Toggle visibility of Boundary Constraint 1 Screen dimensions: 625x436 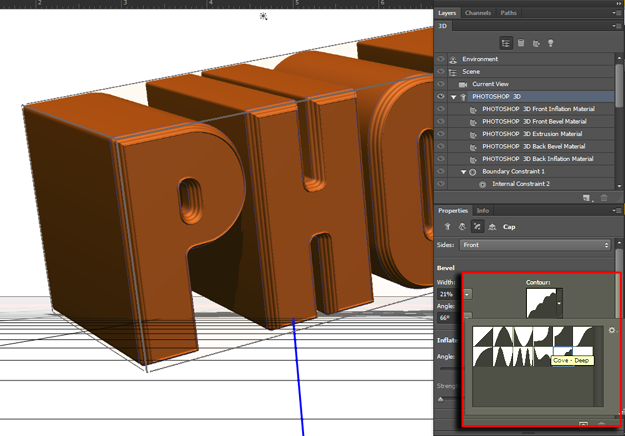point(442,172)
